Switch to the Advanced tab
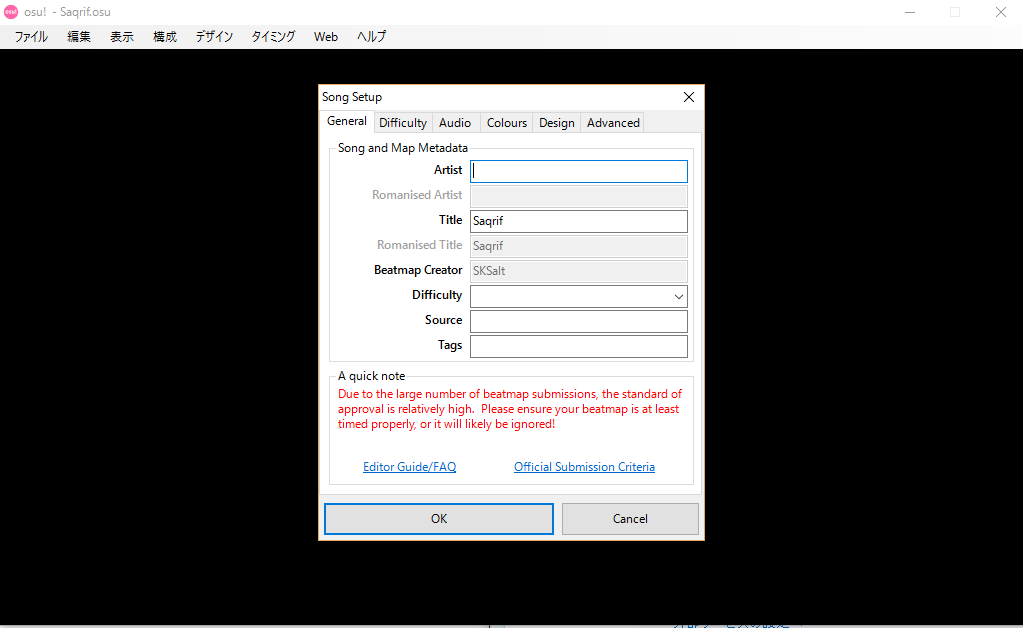Screen dimensions: 1023x628 click(x=613, y=123)
